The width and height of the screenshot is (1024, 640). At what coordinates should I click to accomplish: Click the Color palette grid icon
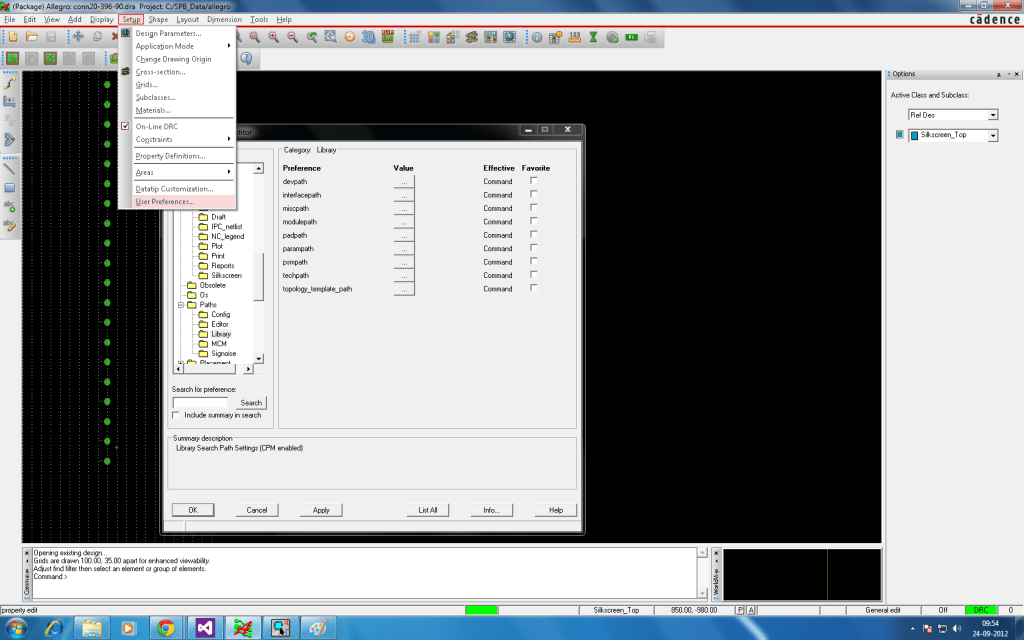pos(434,37)
